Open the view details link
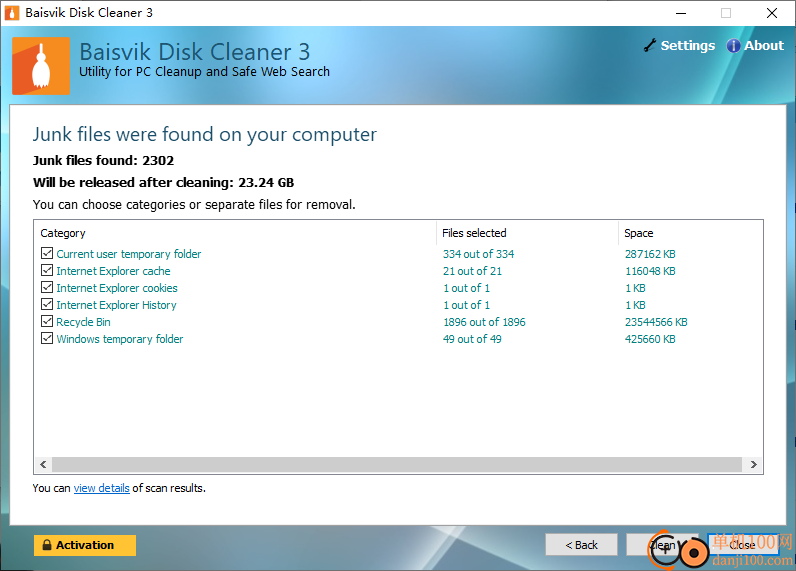 (102, 488)
